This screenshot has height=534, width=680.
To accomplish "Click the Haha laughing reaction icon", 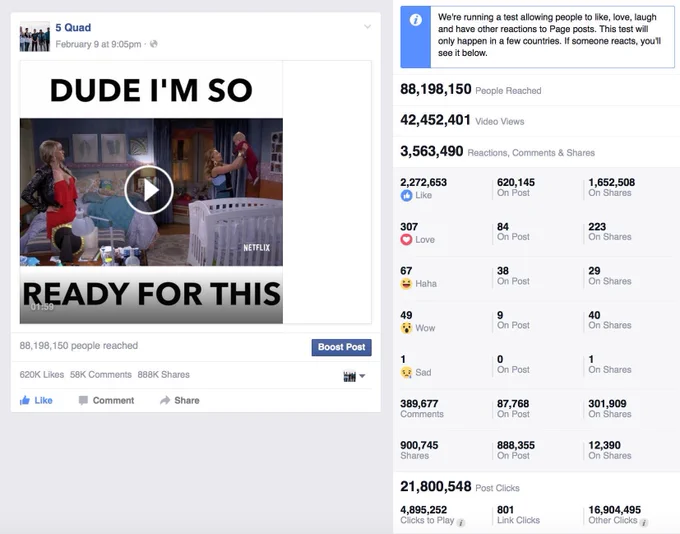I will pos(406,284).
